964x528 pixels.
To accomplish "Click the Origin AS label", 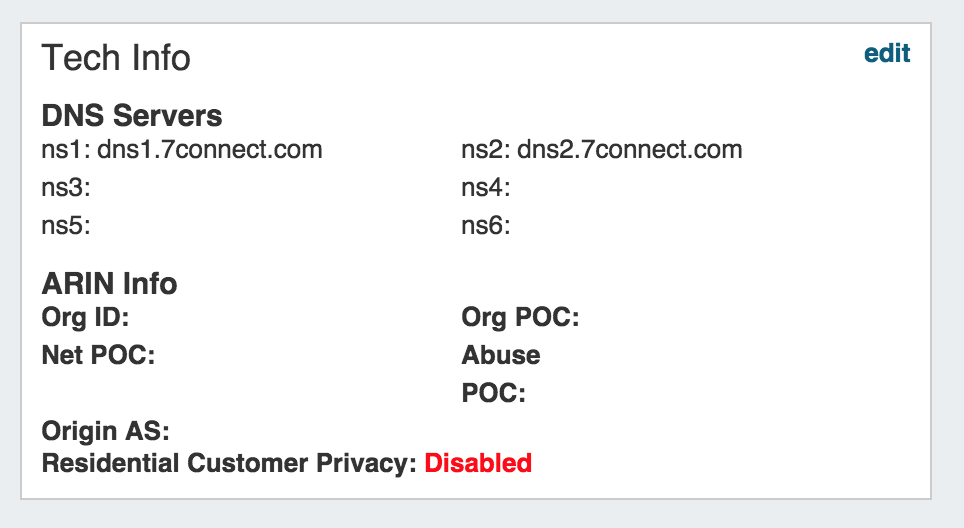I will click(x=105, y=432).
